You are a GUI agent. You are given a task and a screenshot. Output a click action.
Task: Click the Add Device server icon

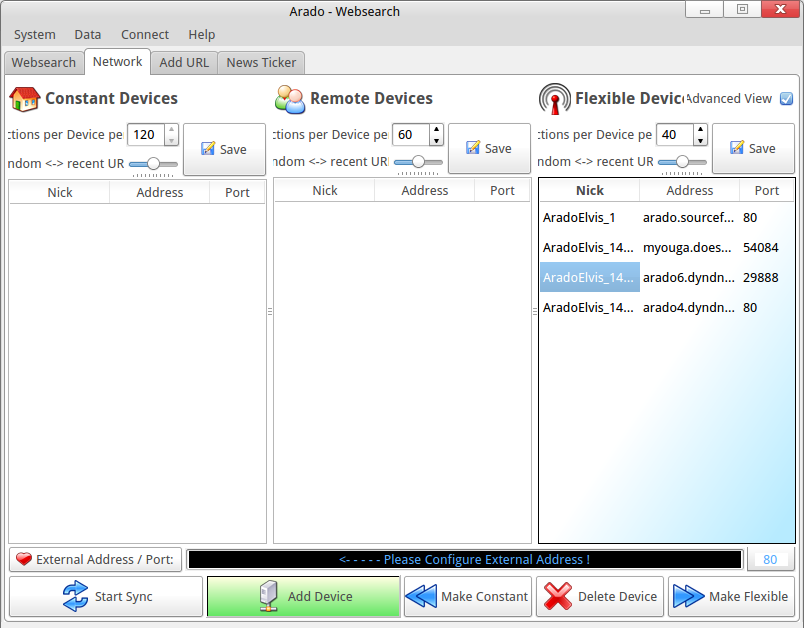[x=269, y=596]
